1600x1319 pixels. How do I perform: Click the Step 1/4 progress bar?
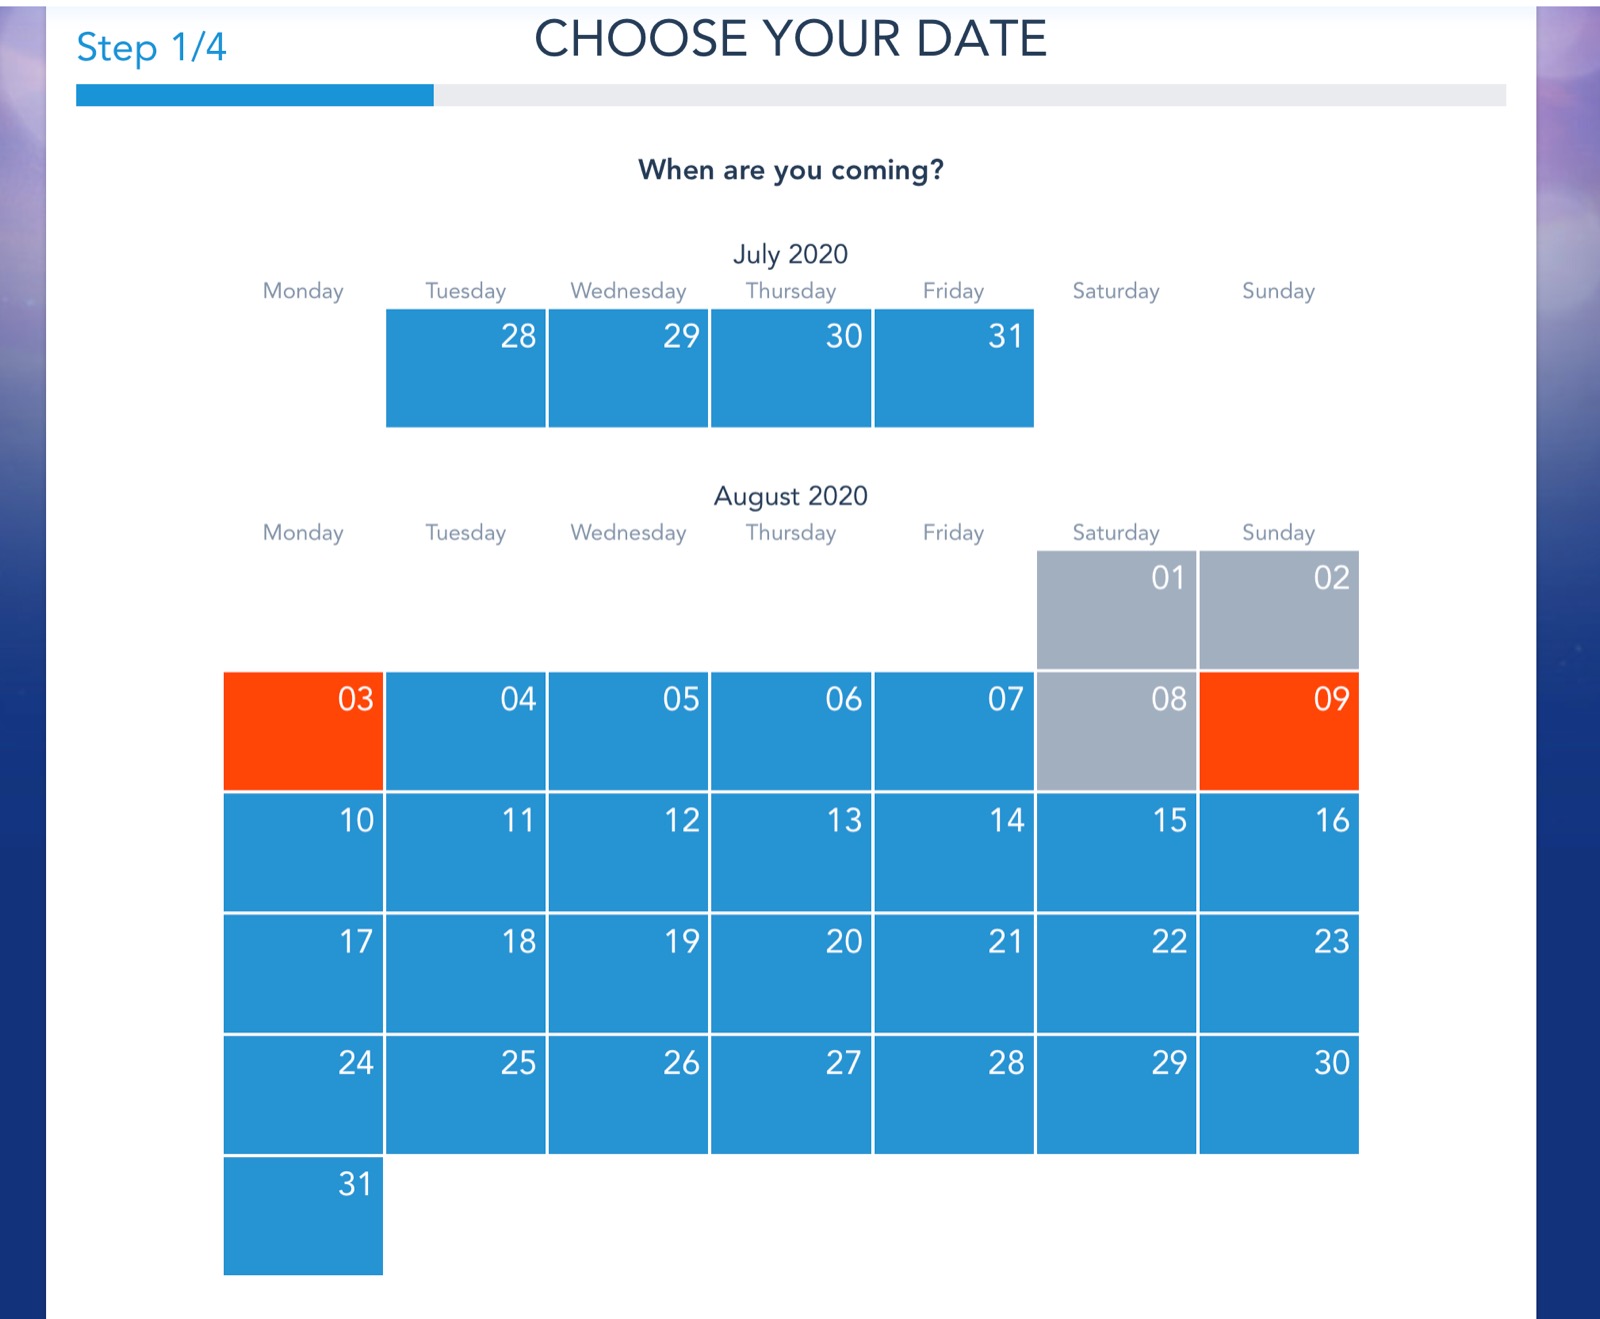791,95
